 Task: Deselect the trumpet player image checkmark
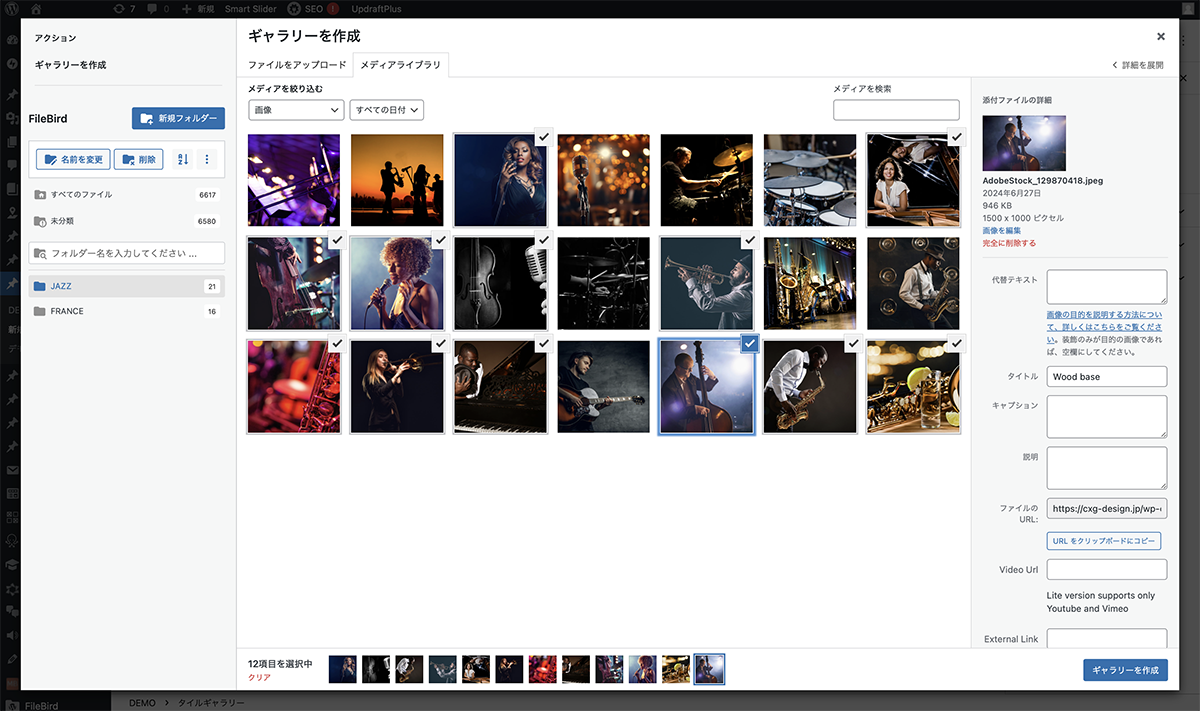pyautogui.click(x=749, y=240)
